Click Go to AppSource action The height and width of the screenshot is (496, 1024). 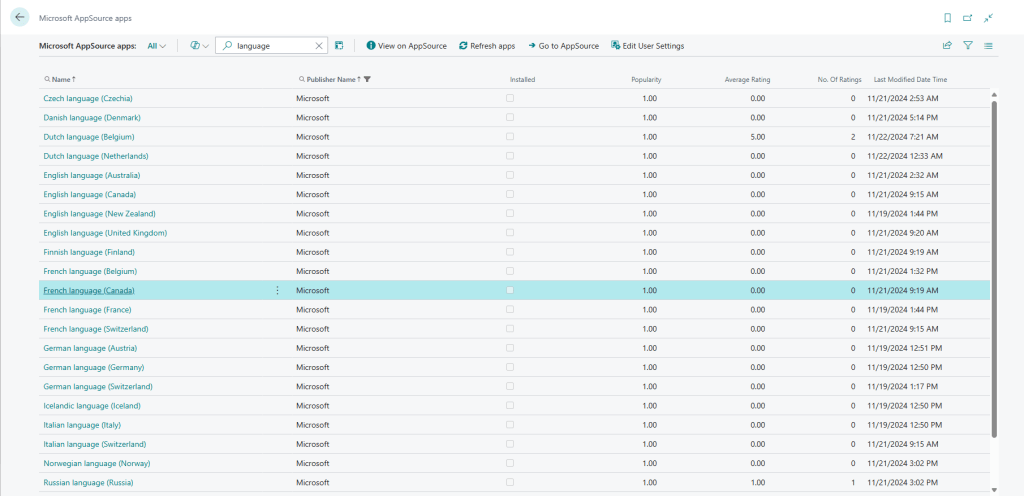[x=564, y=46]
